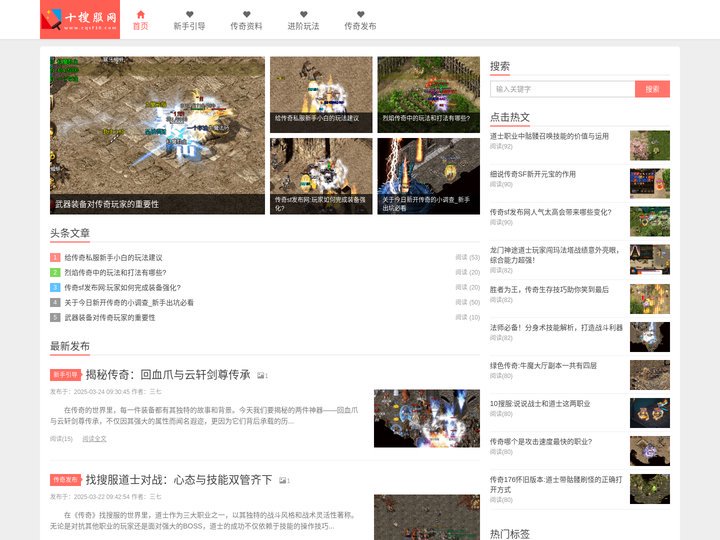Viewport: 720px width, 540px height.
Task: Click the heart icon above 传奇发布
Action: pyautogui.click(x=360, y=15)
